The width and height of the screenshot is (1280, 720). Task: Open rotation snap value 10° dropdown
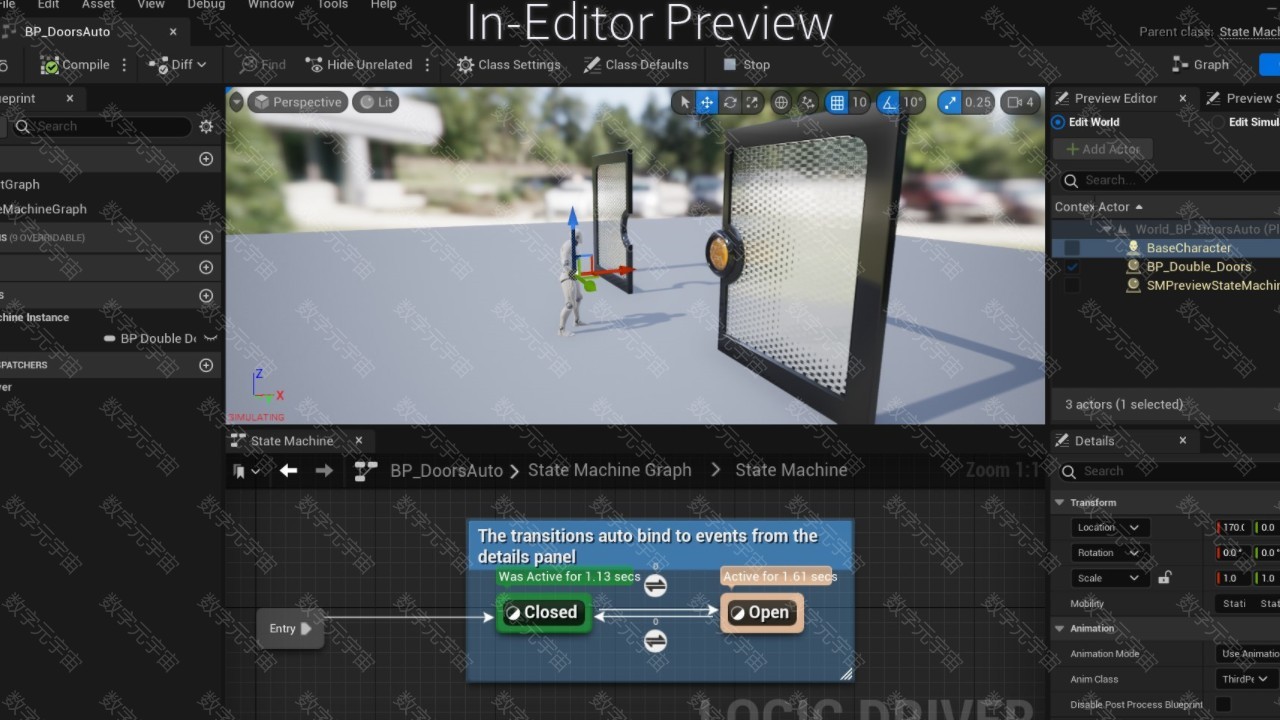click(x=913, y=102)
